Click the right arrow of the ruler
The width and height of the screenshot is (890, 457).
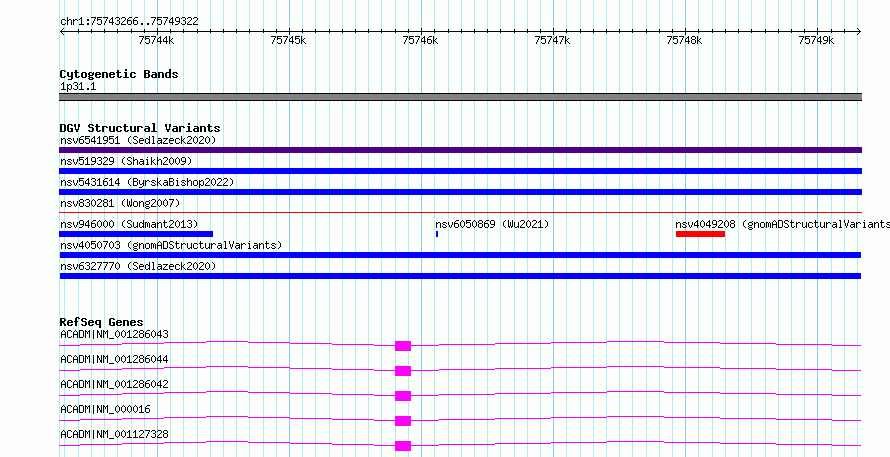click(859, 32)
